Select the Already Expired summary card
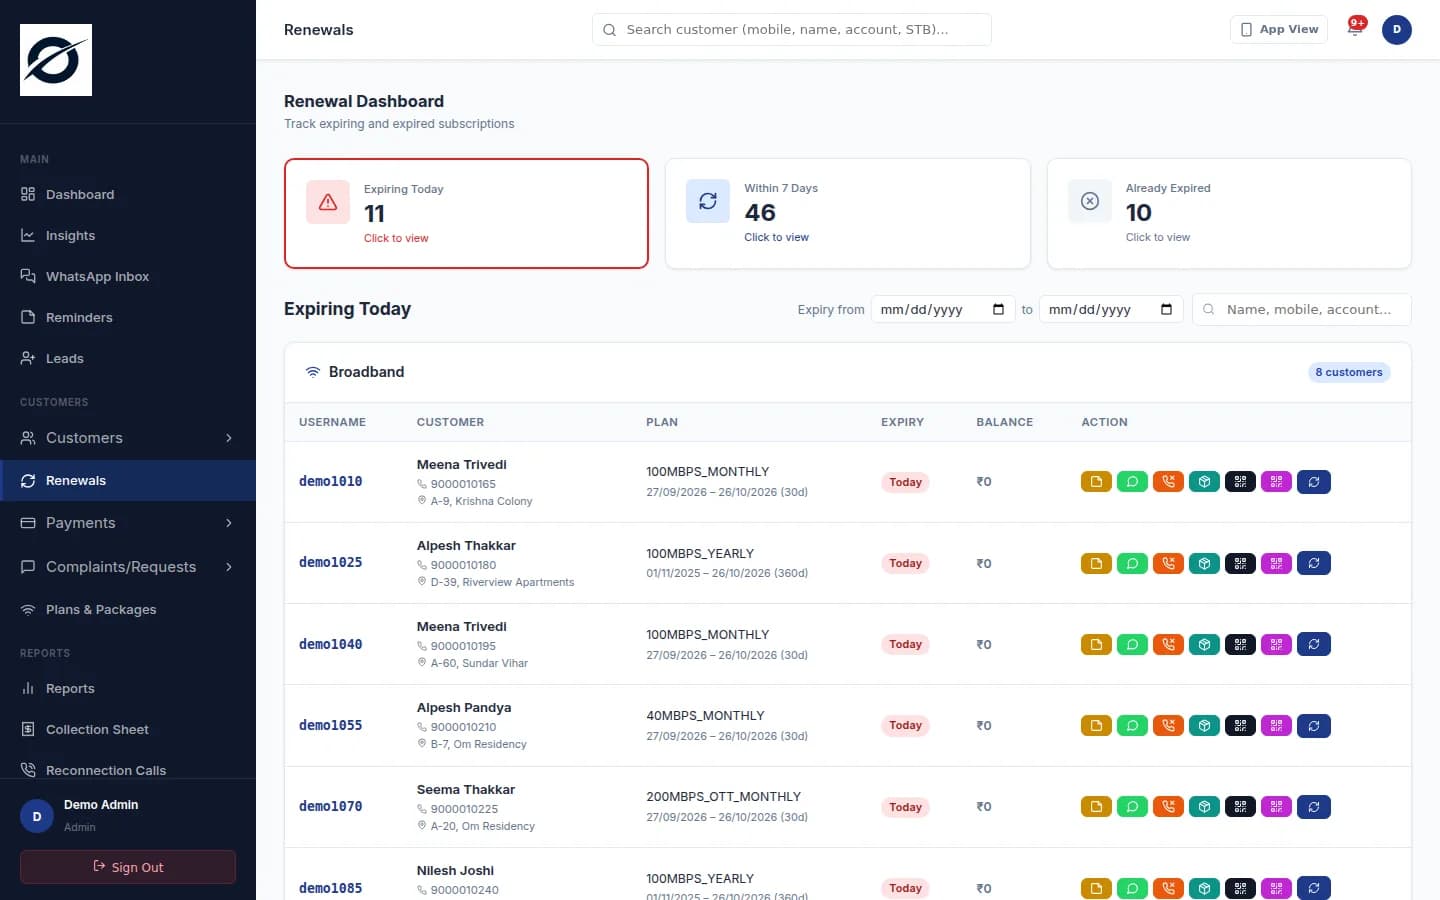This screenshot has height=900, width=1440. coord(1229,213)
